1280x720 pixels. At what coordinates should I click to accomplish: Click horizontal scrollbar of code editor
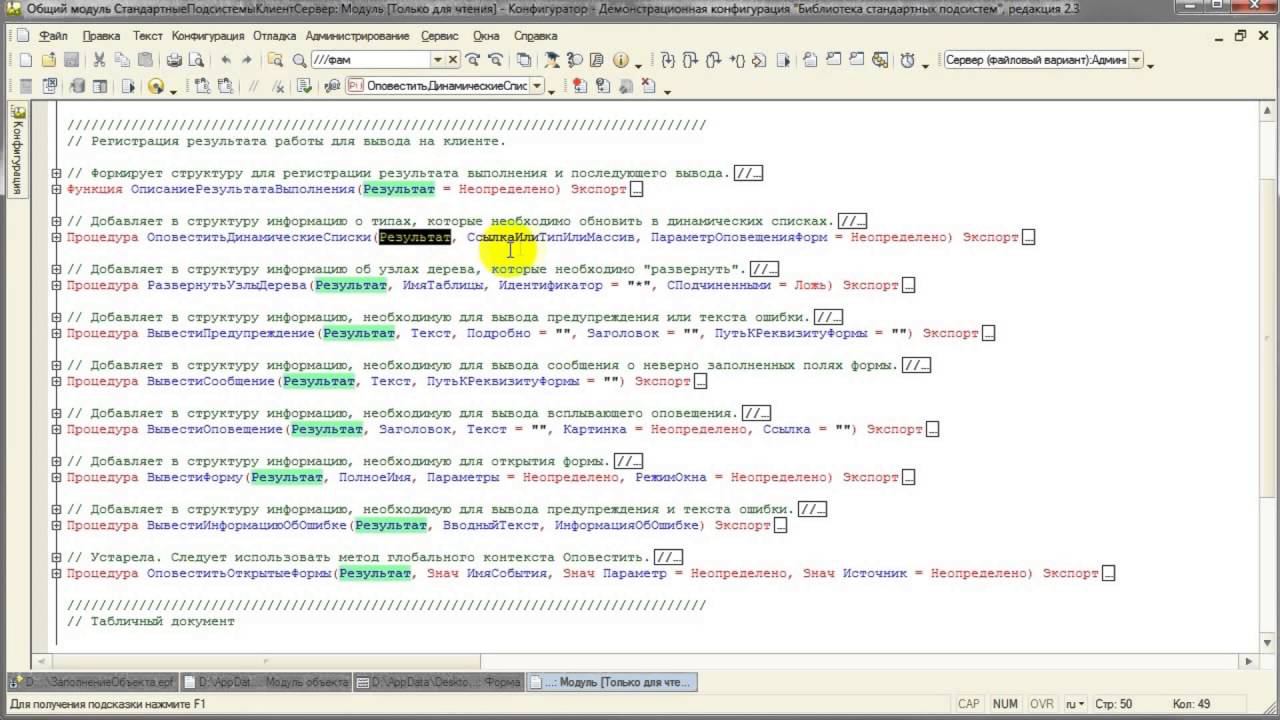tap(645, 661)
